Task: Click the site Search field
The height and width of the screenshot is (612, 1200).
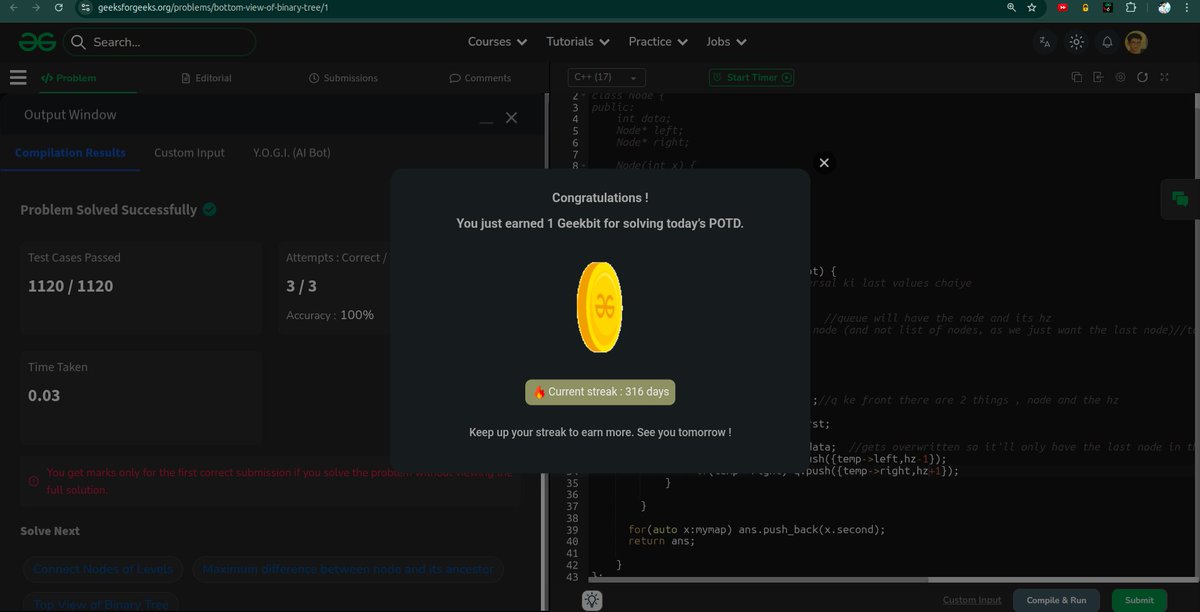Action: tap(160, 42)
